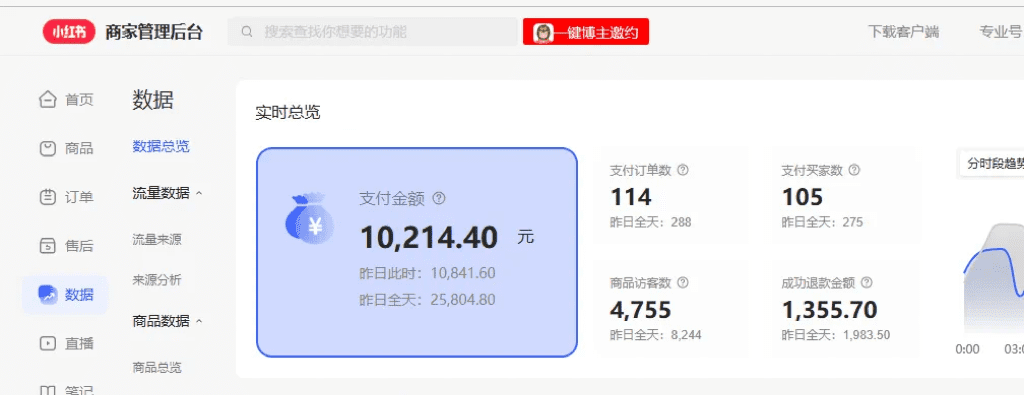
Task: Click the 0:00 chart axis label
Action: coord(967,349)
